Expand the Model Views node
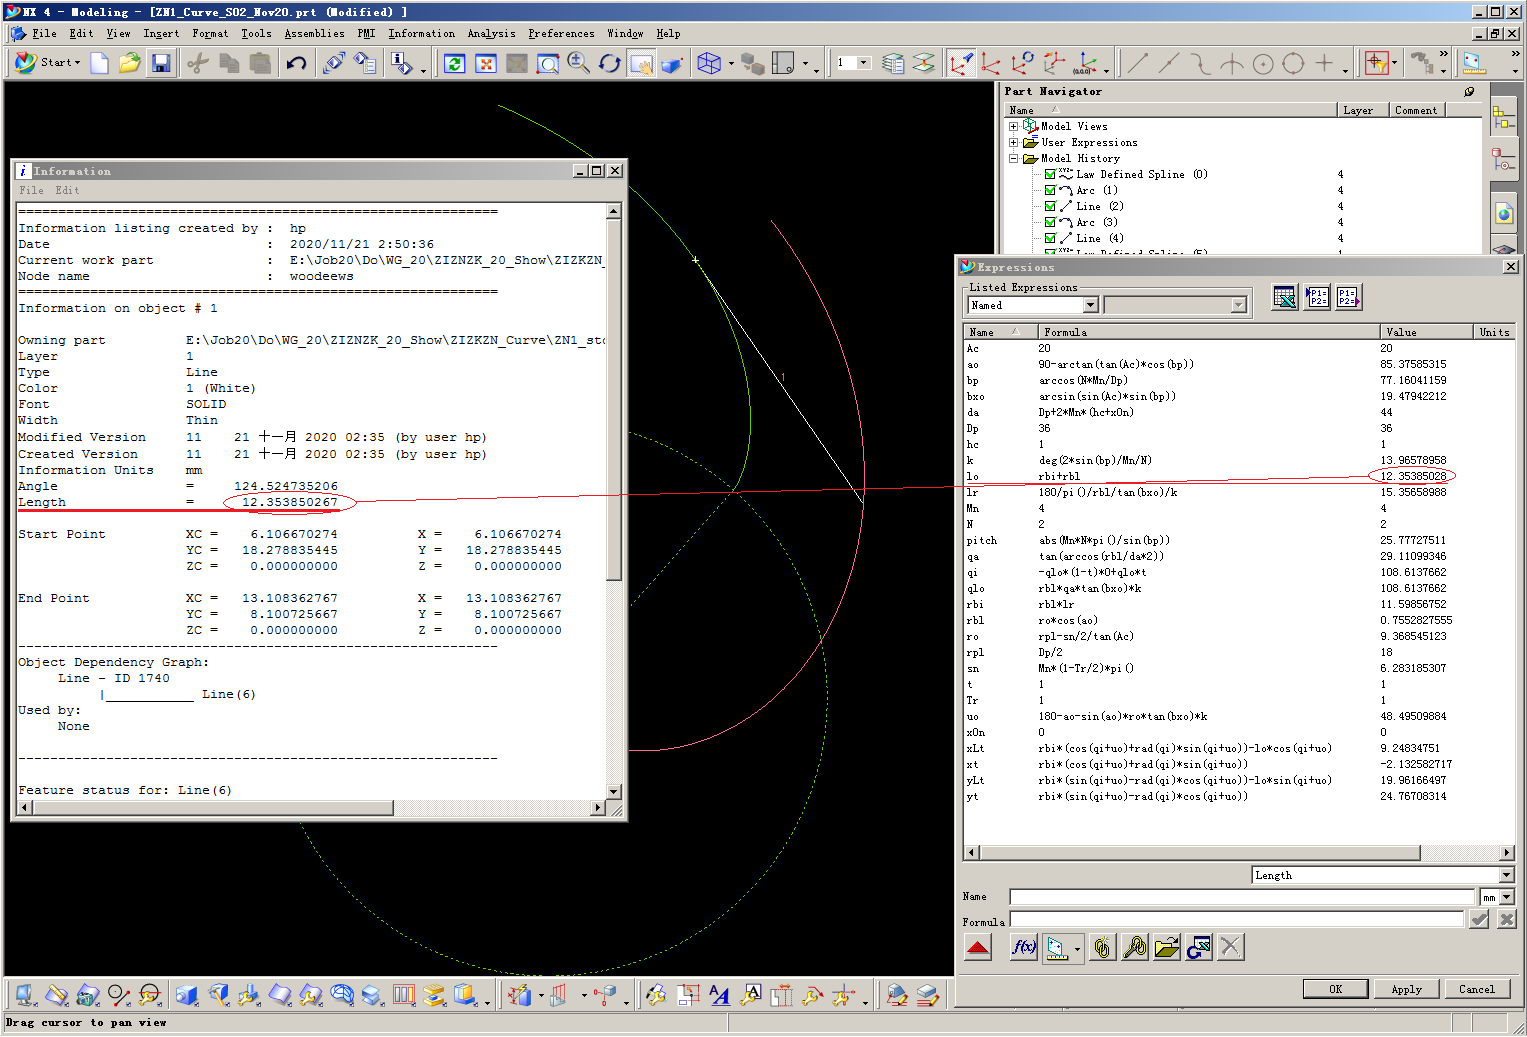The height and width of the screenshot is (1037, 1527). click(1013, 126)
